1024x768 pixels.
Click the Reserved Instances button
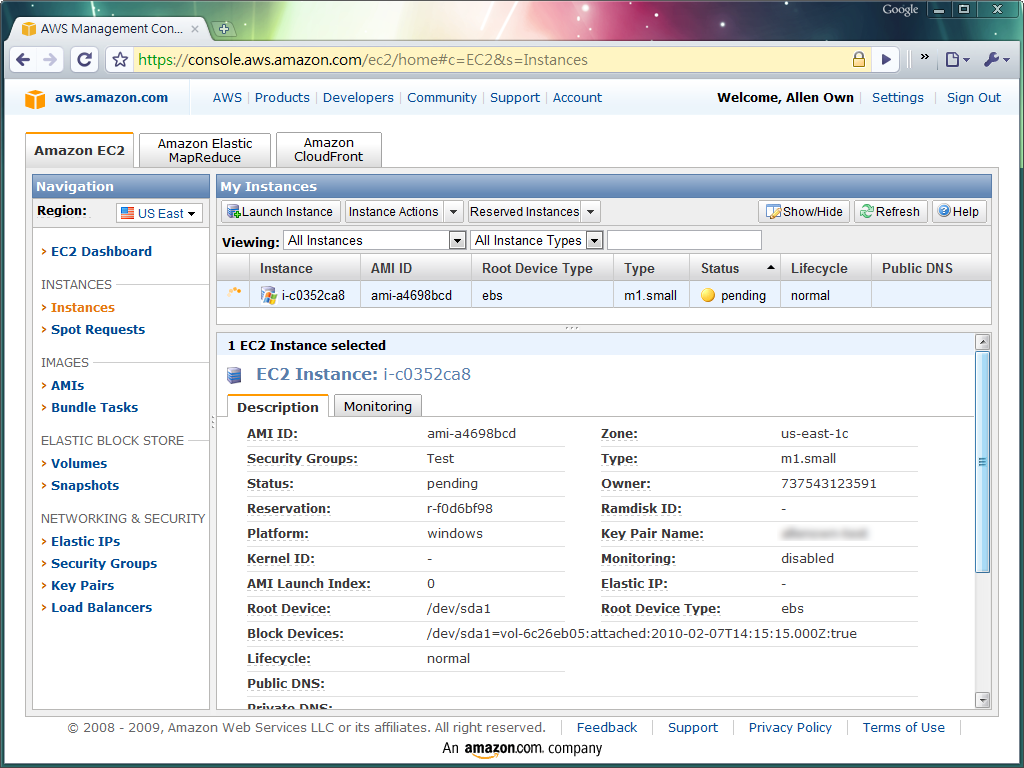pos(524,212)
